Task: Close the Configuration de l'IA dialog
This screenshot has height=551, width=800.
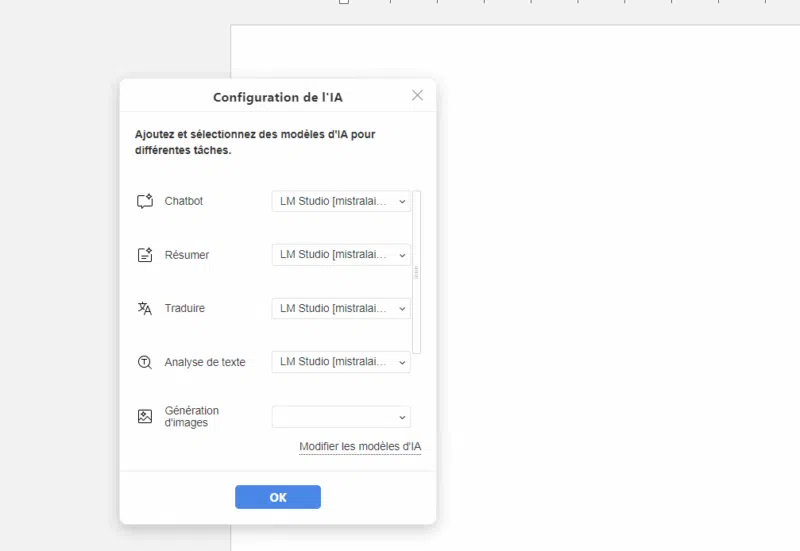Action: click(417, 95)
